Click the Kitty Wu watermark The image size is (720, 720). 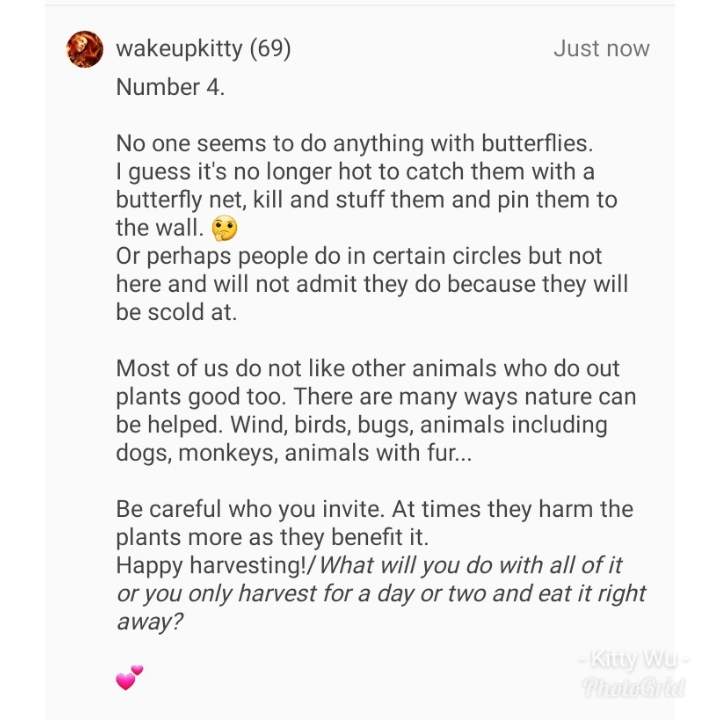coord(633,660)
